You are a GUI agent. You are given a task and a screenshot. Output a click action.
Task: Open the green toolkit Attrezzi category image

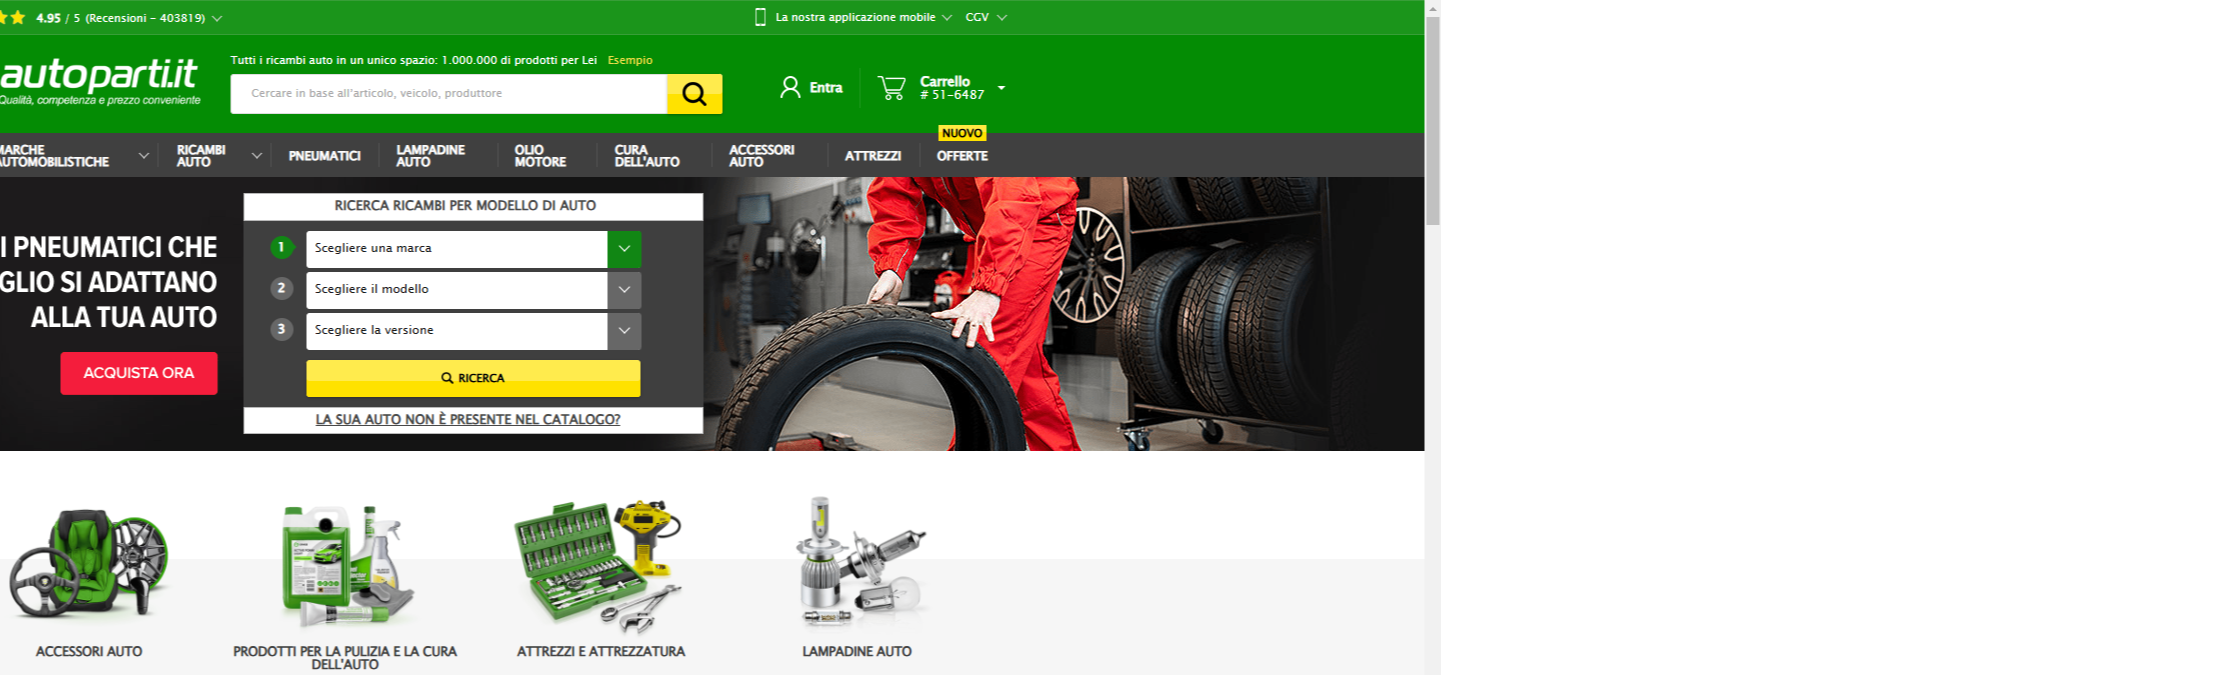[600, 565]
